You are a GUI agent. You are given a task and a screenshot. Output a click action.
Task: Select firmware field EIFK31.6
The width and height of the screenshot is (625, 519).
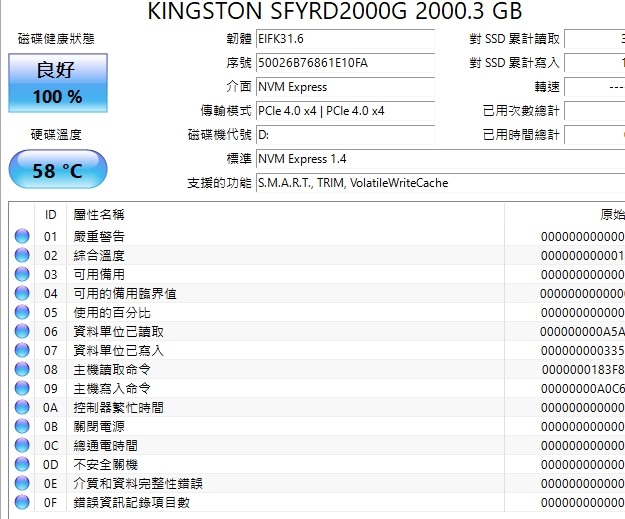point(345,39)
